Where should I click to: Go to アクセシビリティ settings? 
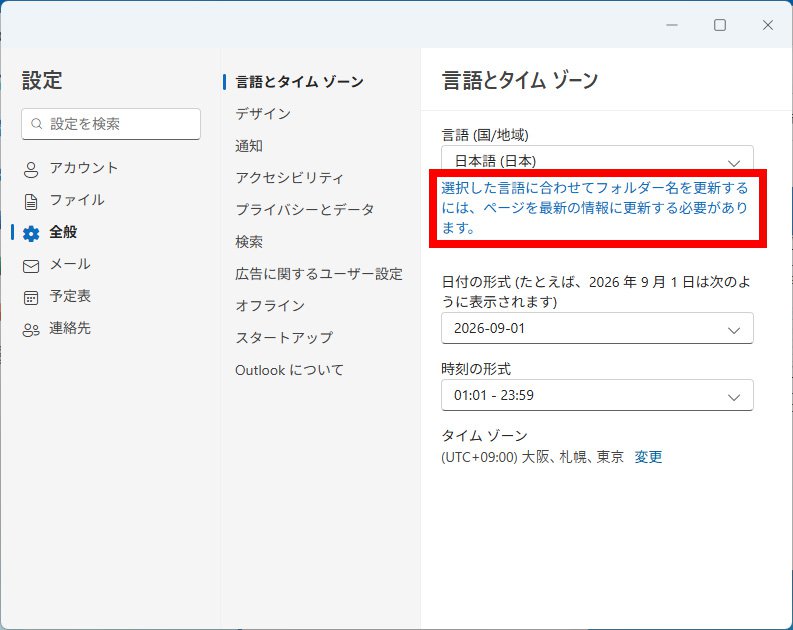click(x=289, y=178)
